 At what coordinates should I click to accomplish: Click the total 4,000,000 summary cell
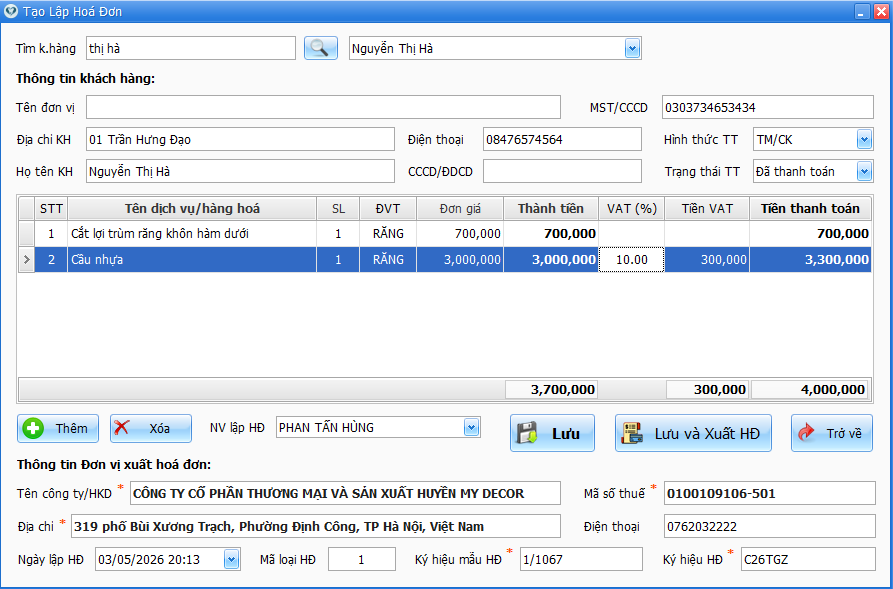point(810,390)
